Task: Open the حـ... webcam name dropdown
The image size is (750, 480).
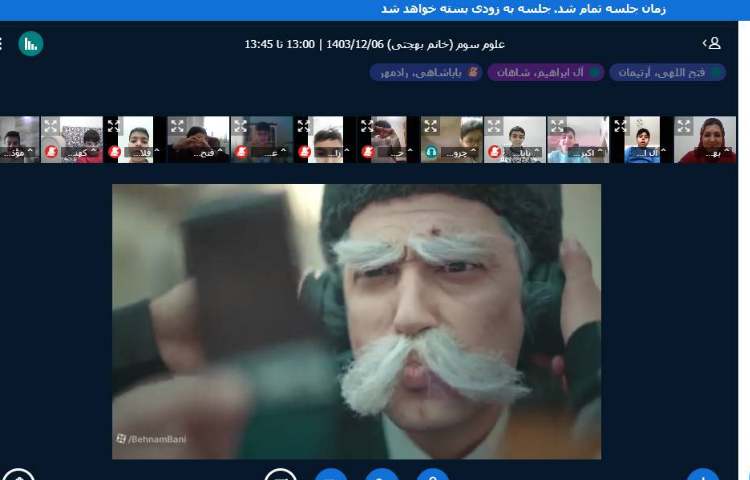Action: (397, 153)
